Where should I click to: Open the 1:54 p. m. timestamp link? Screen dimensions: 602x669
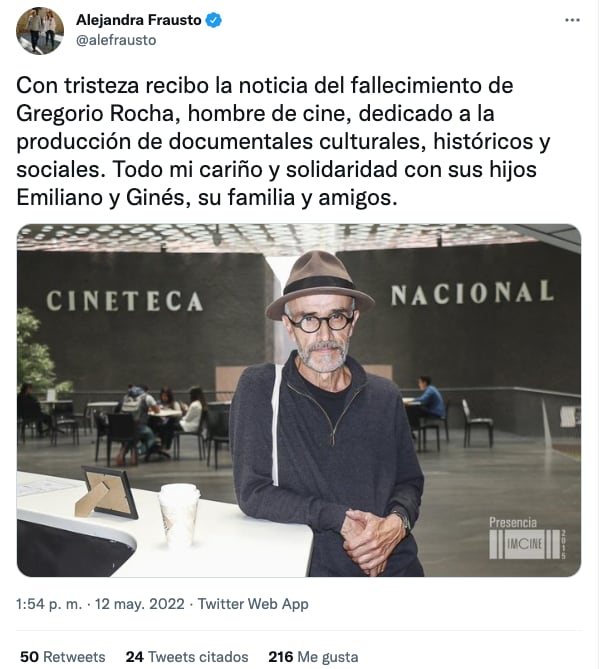[x=49, y=604]
